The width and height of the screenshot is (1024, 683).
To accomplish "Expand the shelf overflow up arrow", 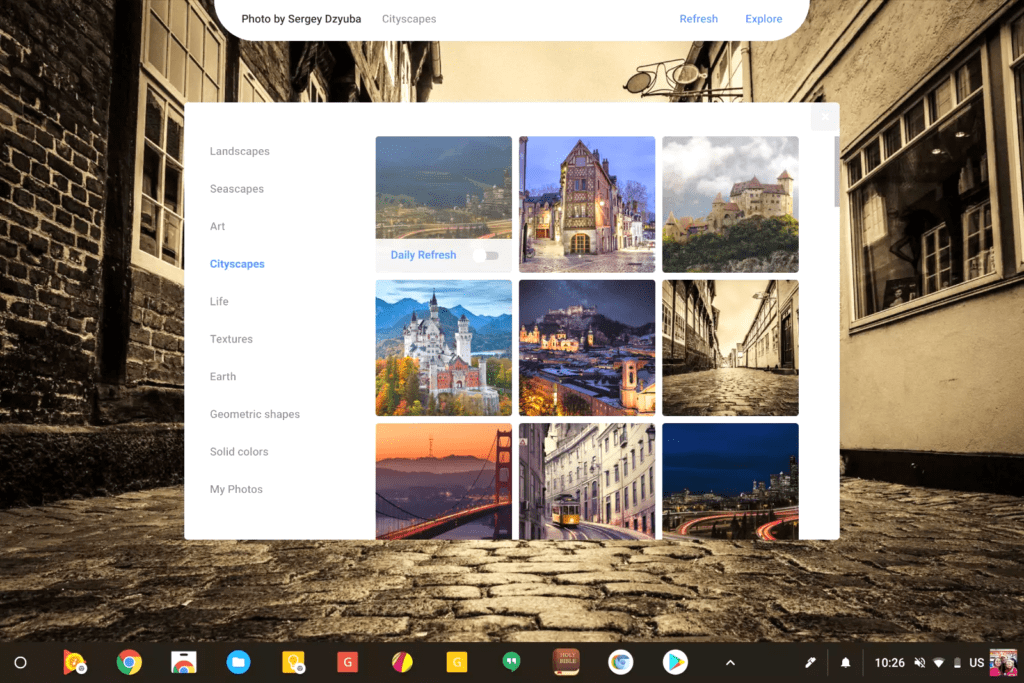I will [730, 662].
